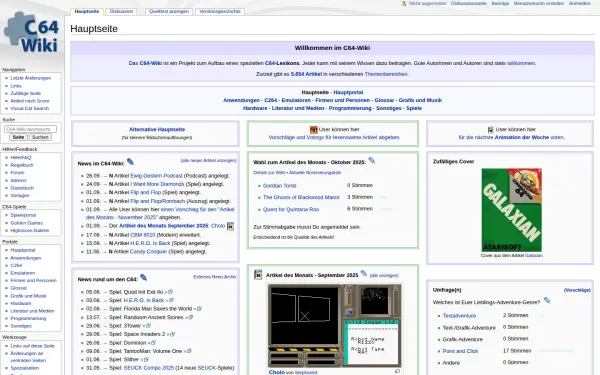Click Vorschläge link in Umfrage box
The height and width of the screenshot is (375, 600).
577,290
